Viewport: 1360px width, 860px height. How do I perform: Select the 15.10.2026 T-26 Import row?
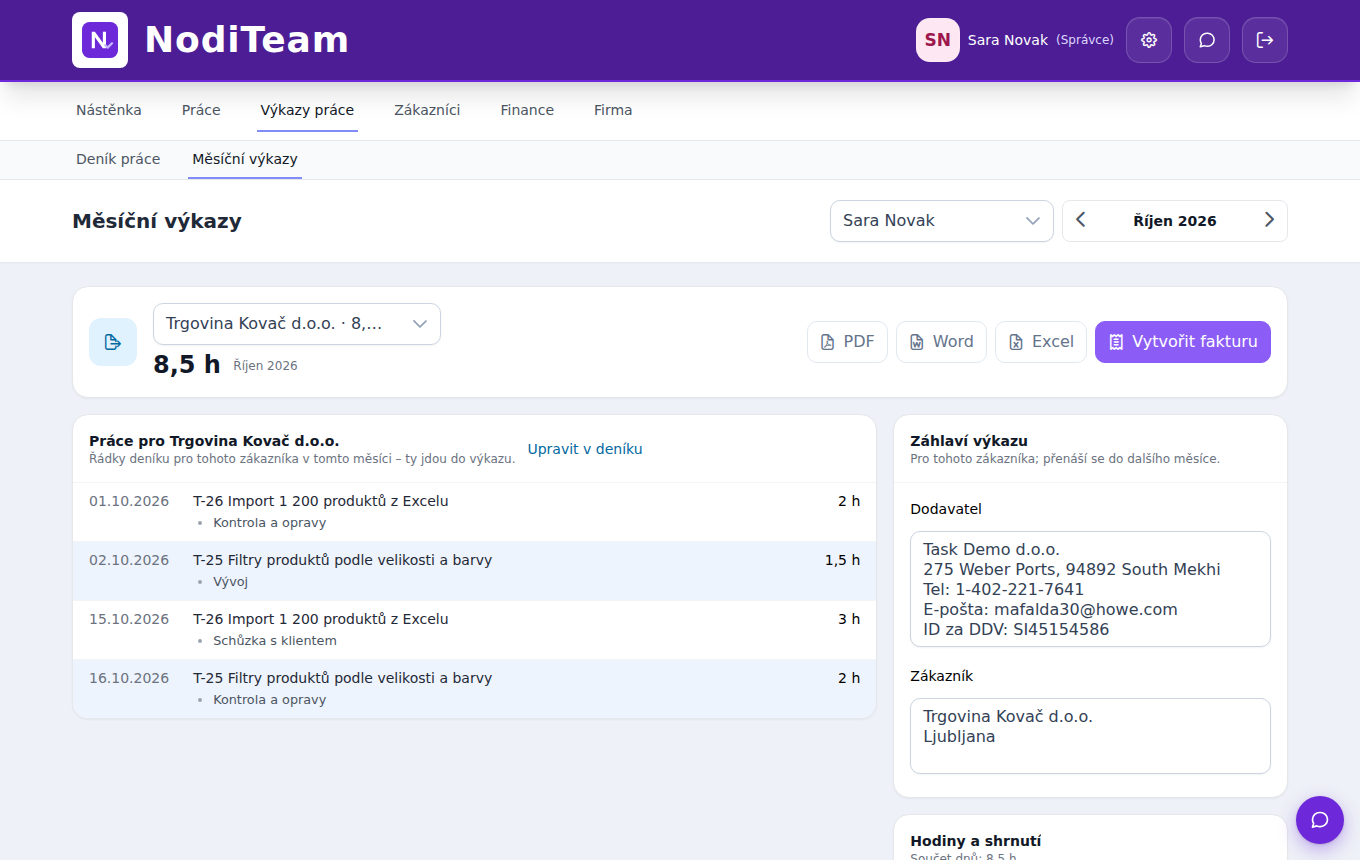tap(475, 630)
